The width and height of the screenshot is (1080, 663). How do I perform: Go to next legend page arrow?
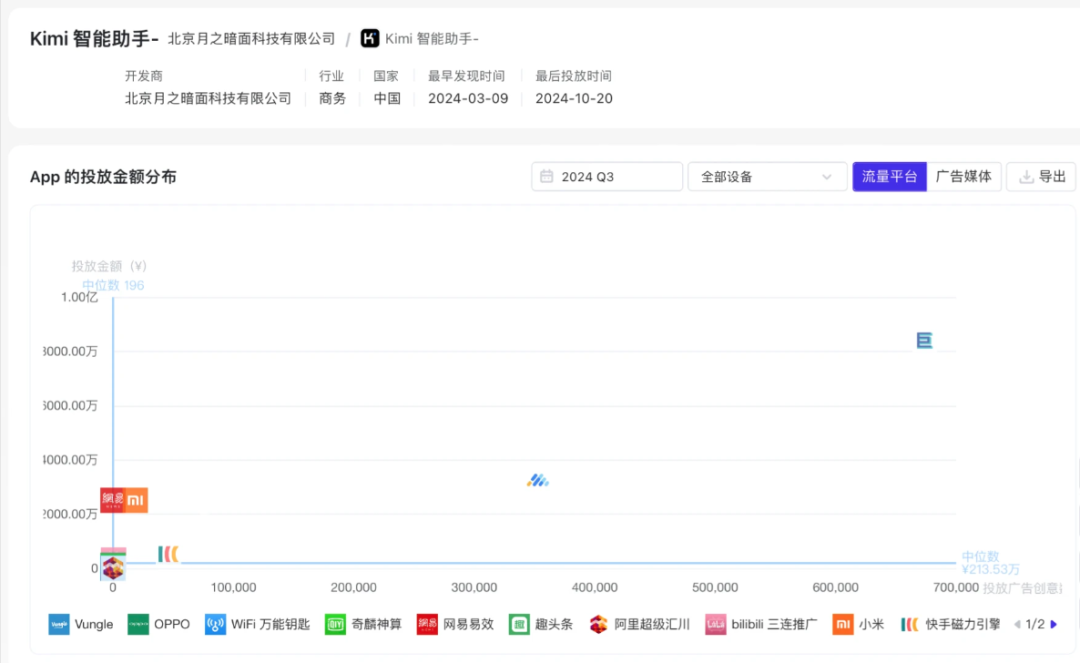(x=1054, y=624)
